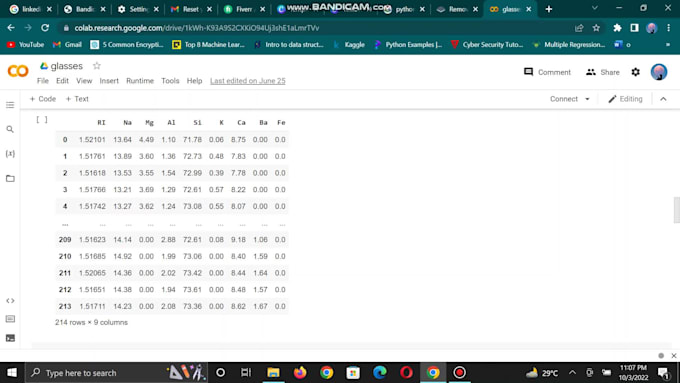Screen dimensions: 680x383
Task: Open Colab settings gear
Action: point(635,72)
